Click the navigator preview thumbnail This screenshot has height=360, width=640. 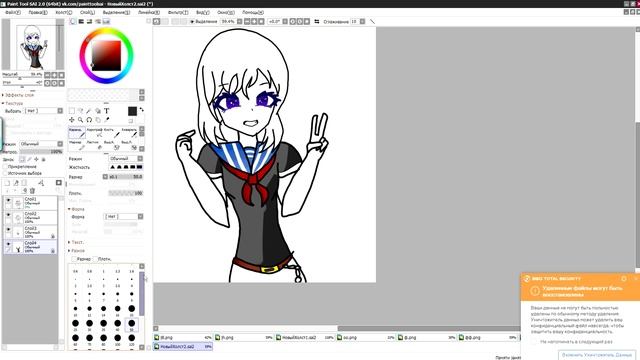point(33,45)
